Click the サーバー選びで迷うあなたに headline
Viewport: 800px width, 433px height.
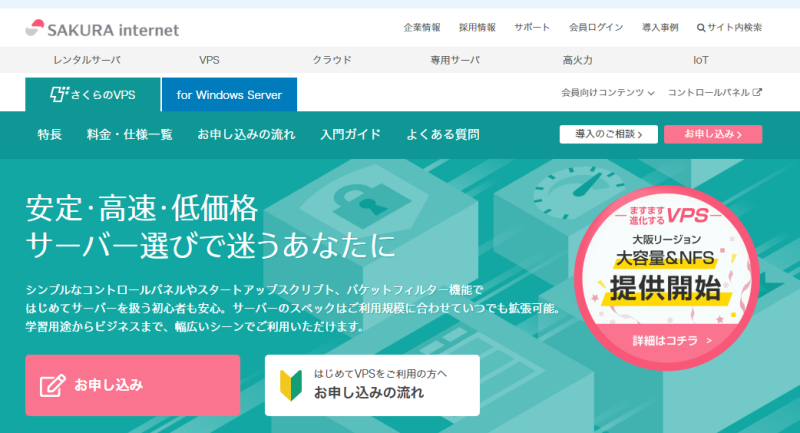pyautogui.click(x=211, y=245)
